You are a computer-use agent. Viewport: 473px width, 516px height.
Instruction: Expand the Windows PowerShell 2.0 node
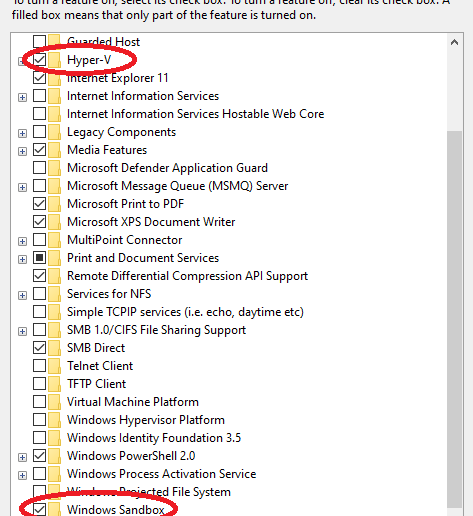coord(22,457)
